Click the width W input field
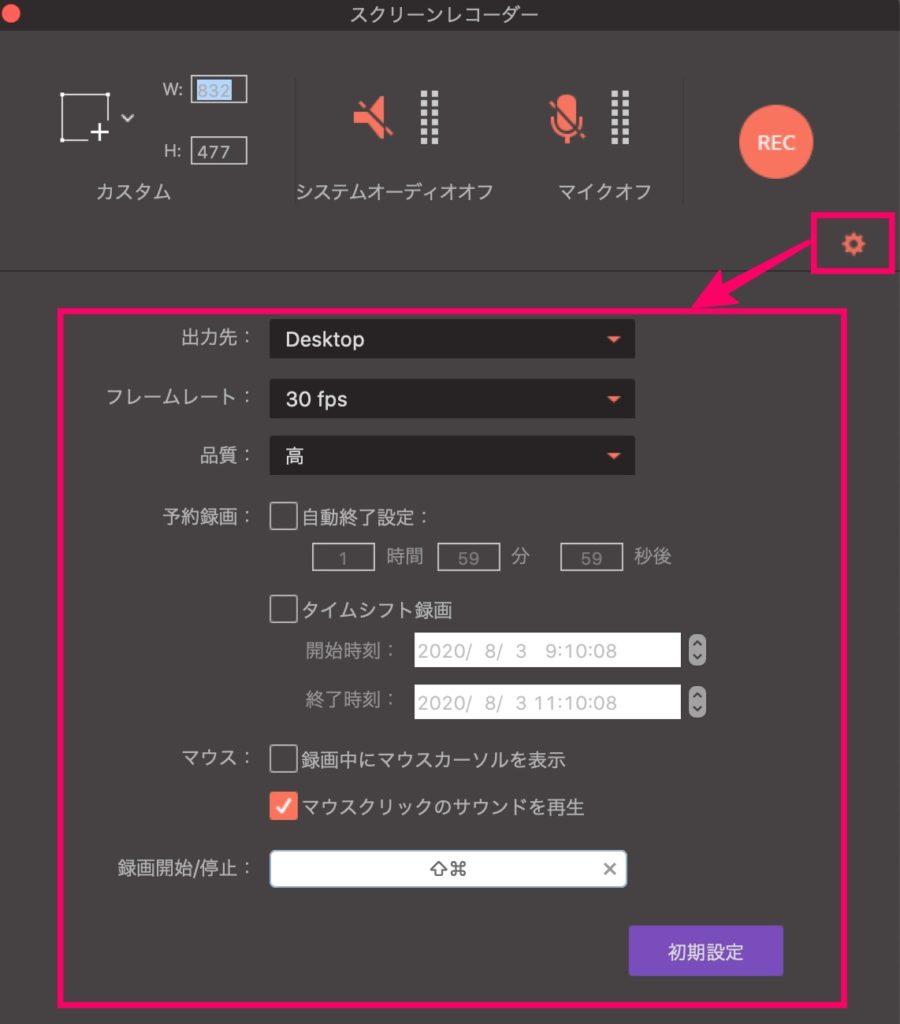900x1024 pixels. pos(219,89)
